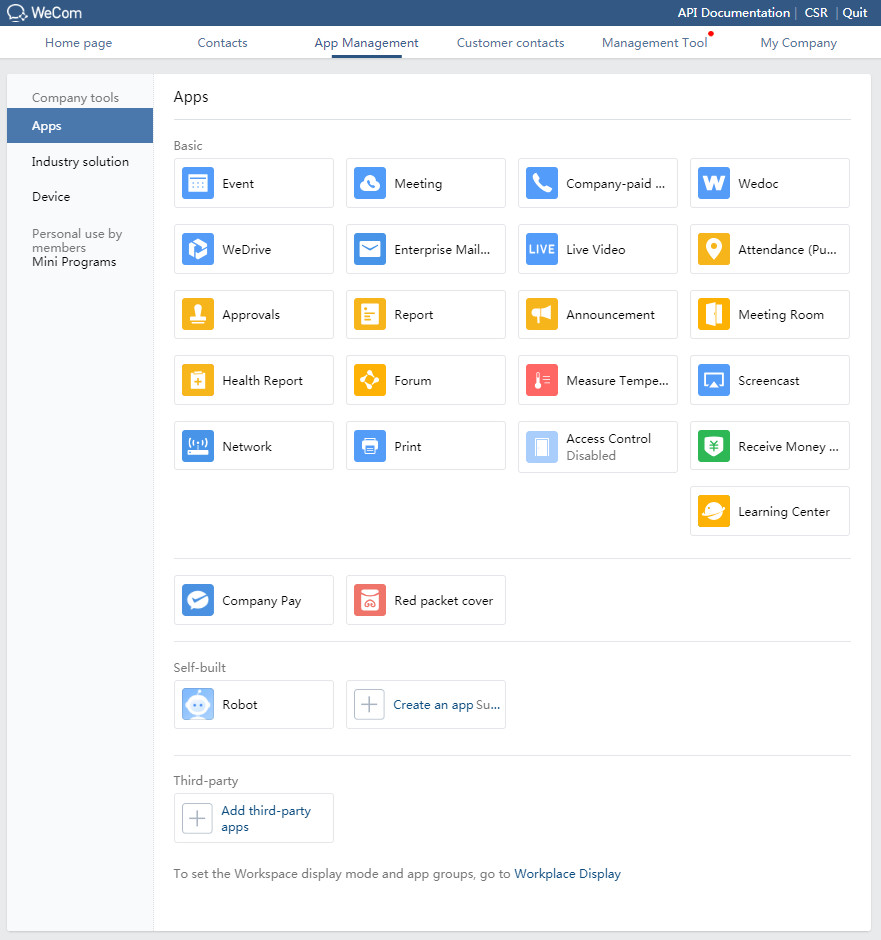The width and height of the screenshot is (881, 940).
Task: Switch to the My Company tab
Action: click(x=798, y=43)
